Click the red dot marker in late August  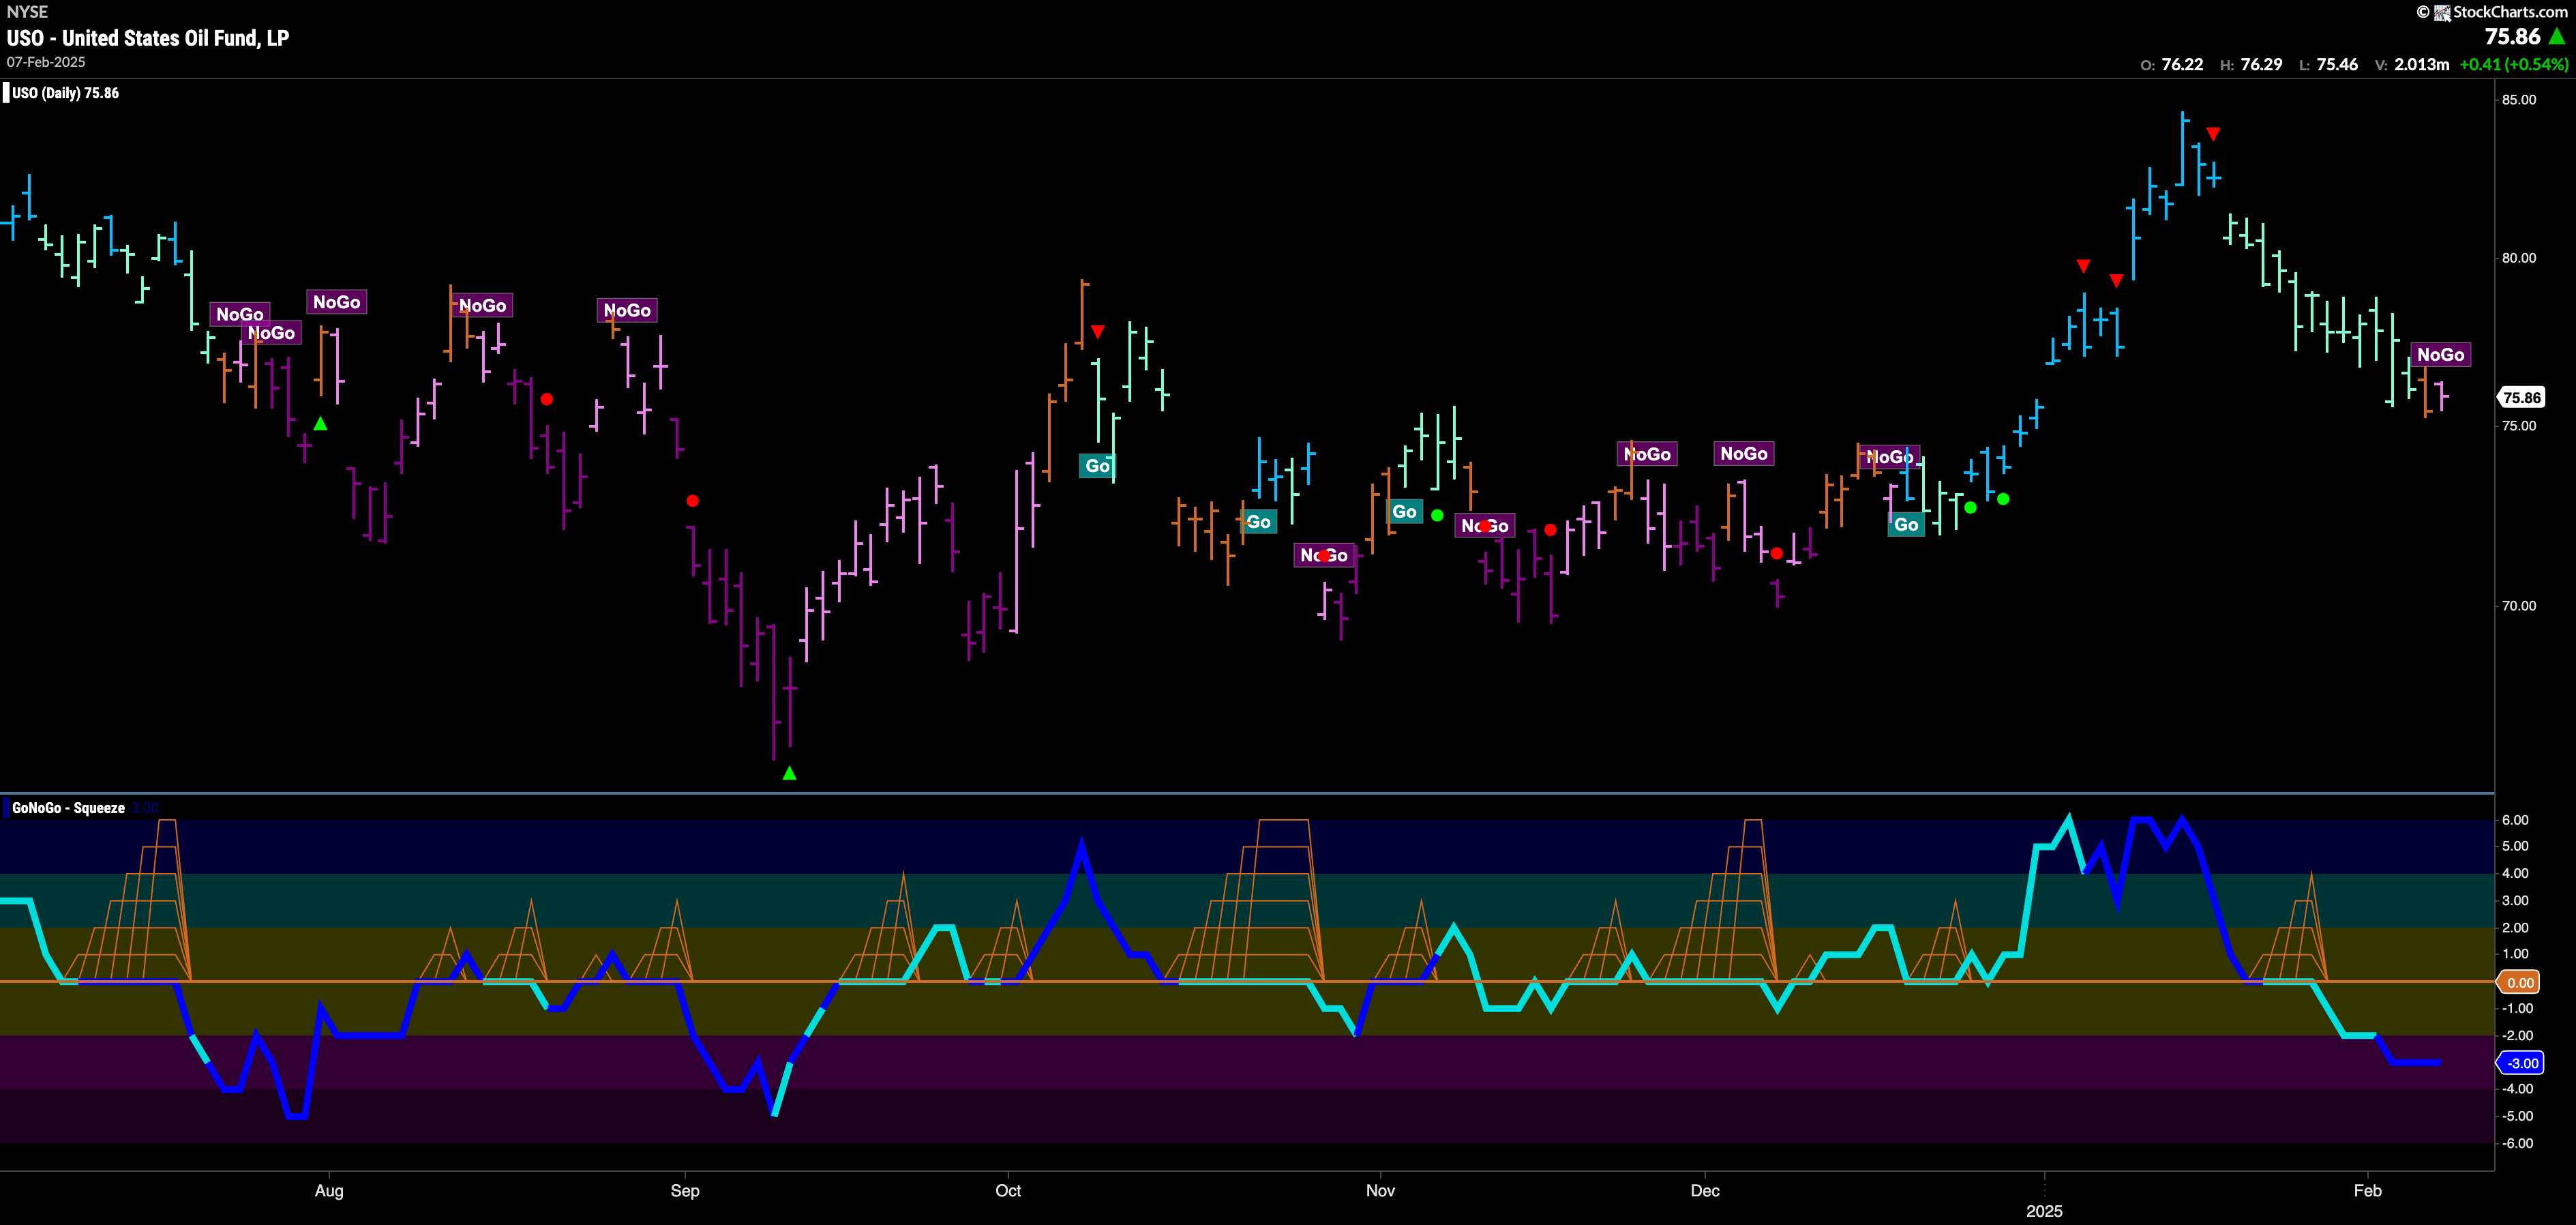tap(547, 400)
